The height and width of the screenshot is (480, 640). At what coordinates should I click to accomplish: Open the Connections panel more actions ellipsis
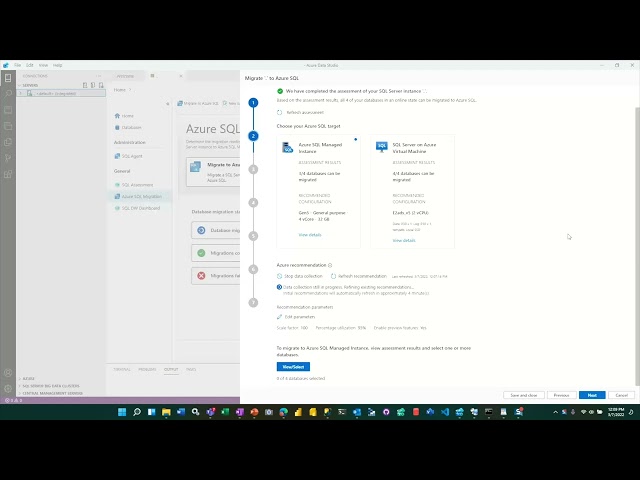98,76
